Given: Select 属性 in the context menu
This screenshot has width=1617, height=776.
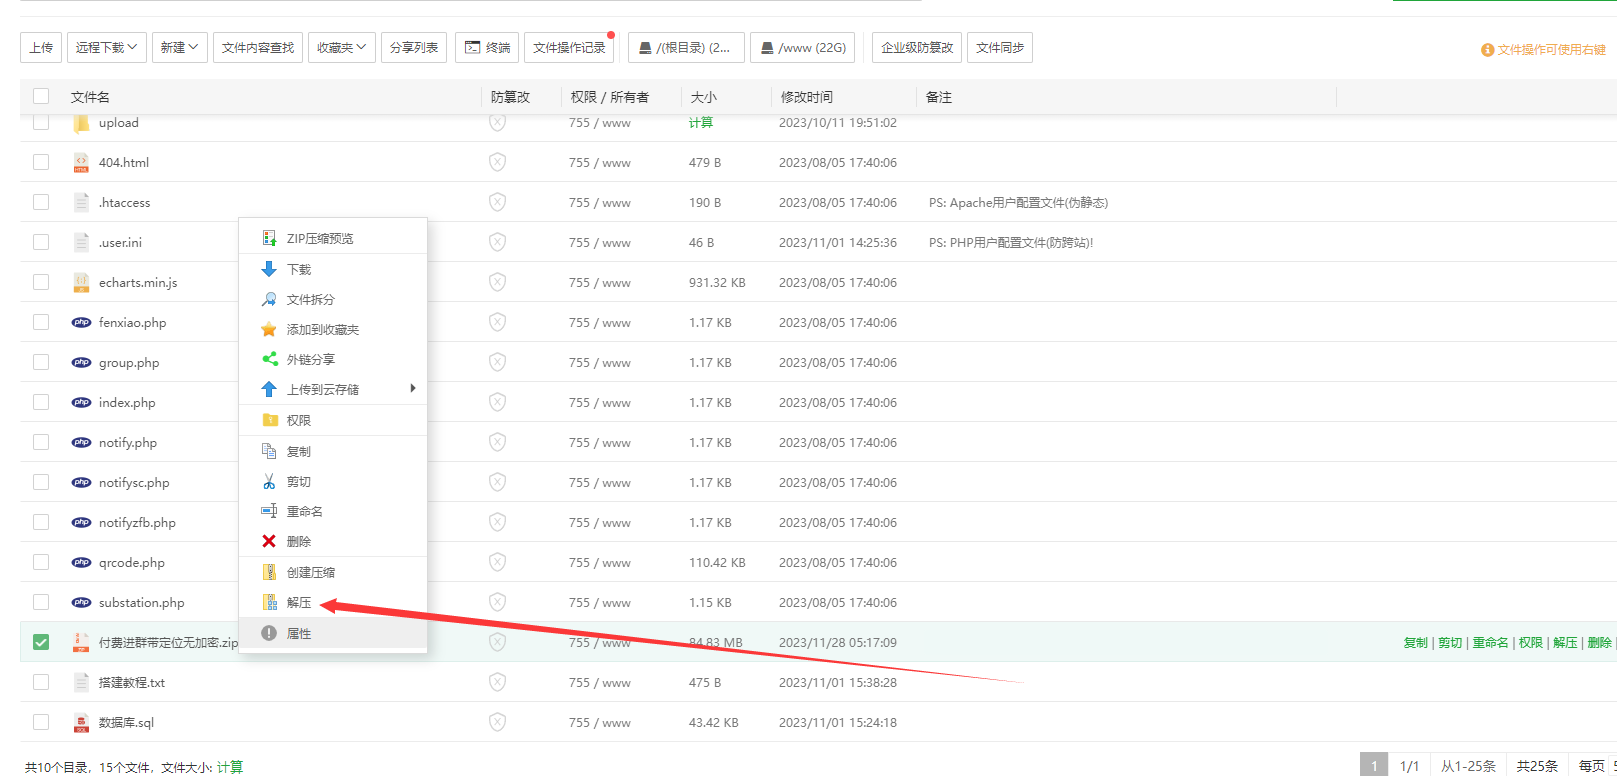Looking at the screenshot, I should tap(333, 633).
